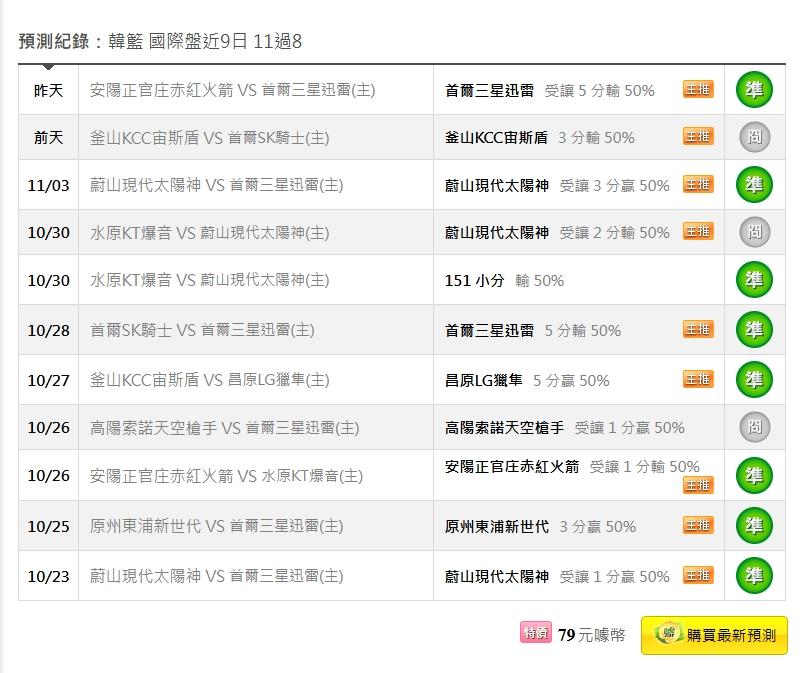
Task: Click 原州東浦新世代 VS 首爾三星迅雷 matchup
Action: click(x=217, y=526)
